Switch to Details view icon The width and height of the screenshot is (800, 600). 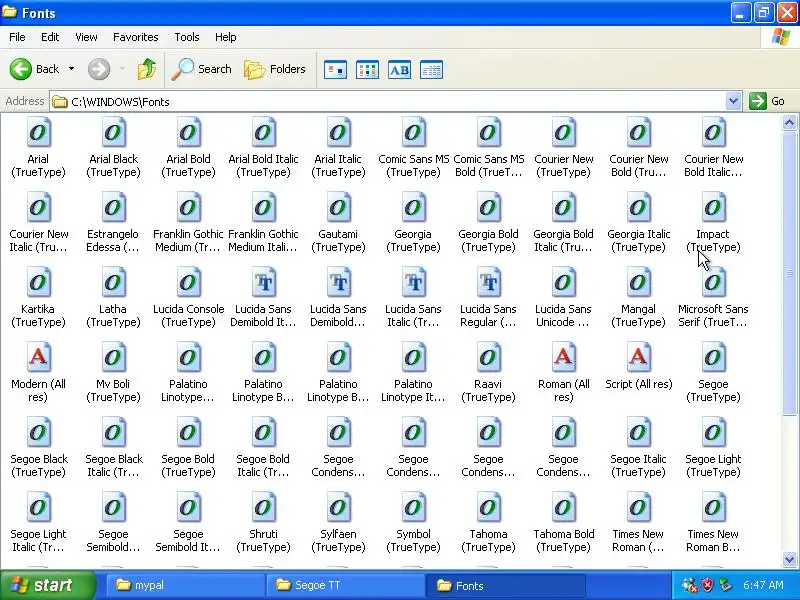431,70
